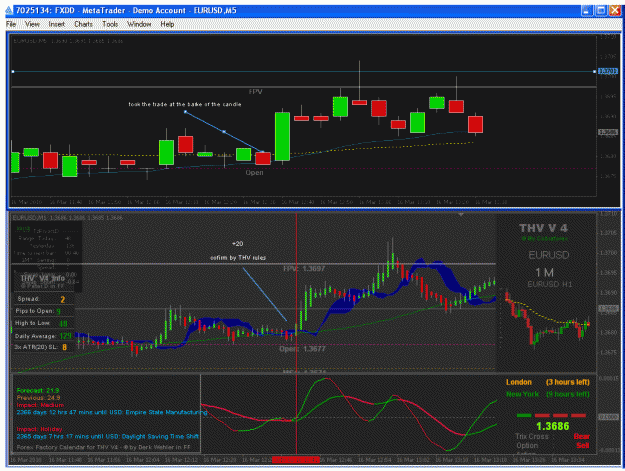Click the 'Open: 1.3677' level label

tap(302, 349)
